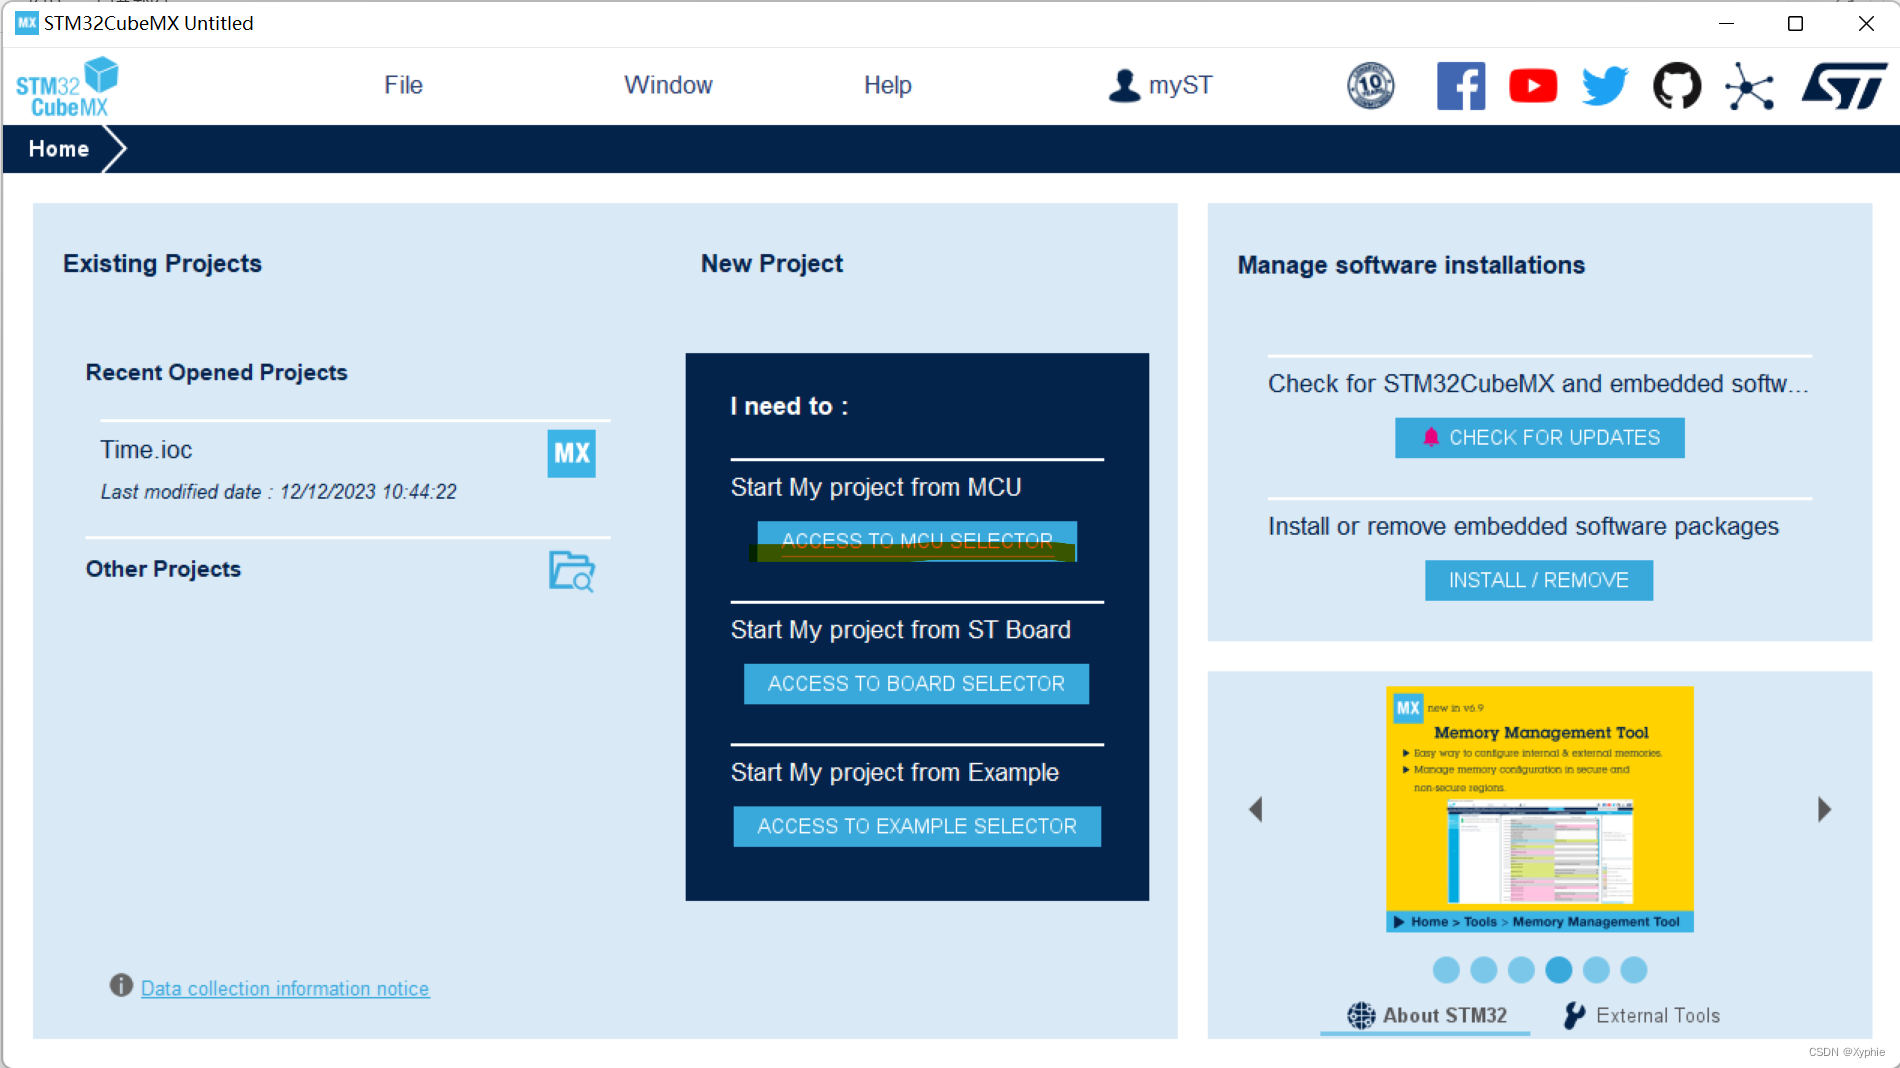Viewport: 1900px width, 1068px height.
Task: Open the GitHub icon
Action: pyautogui.click(x=1677, y=86)
